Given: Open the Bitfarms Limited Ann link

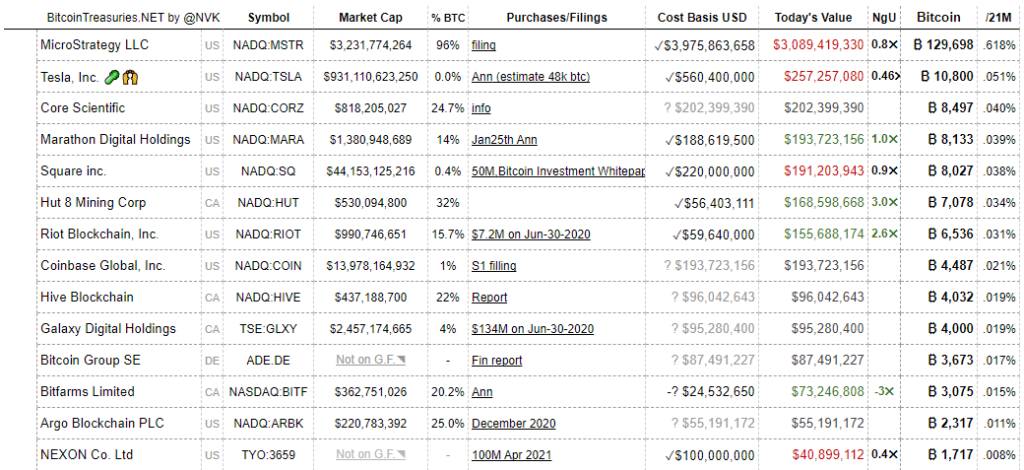Looking at the screenshot, I should pos(481,392).
